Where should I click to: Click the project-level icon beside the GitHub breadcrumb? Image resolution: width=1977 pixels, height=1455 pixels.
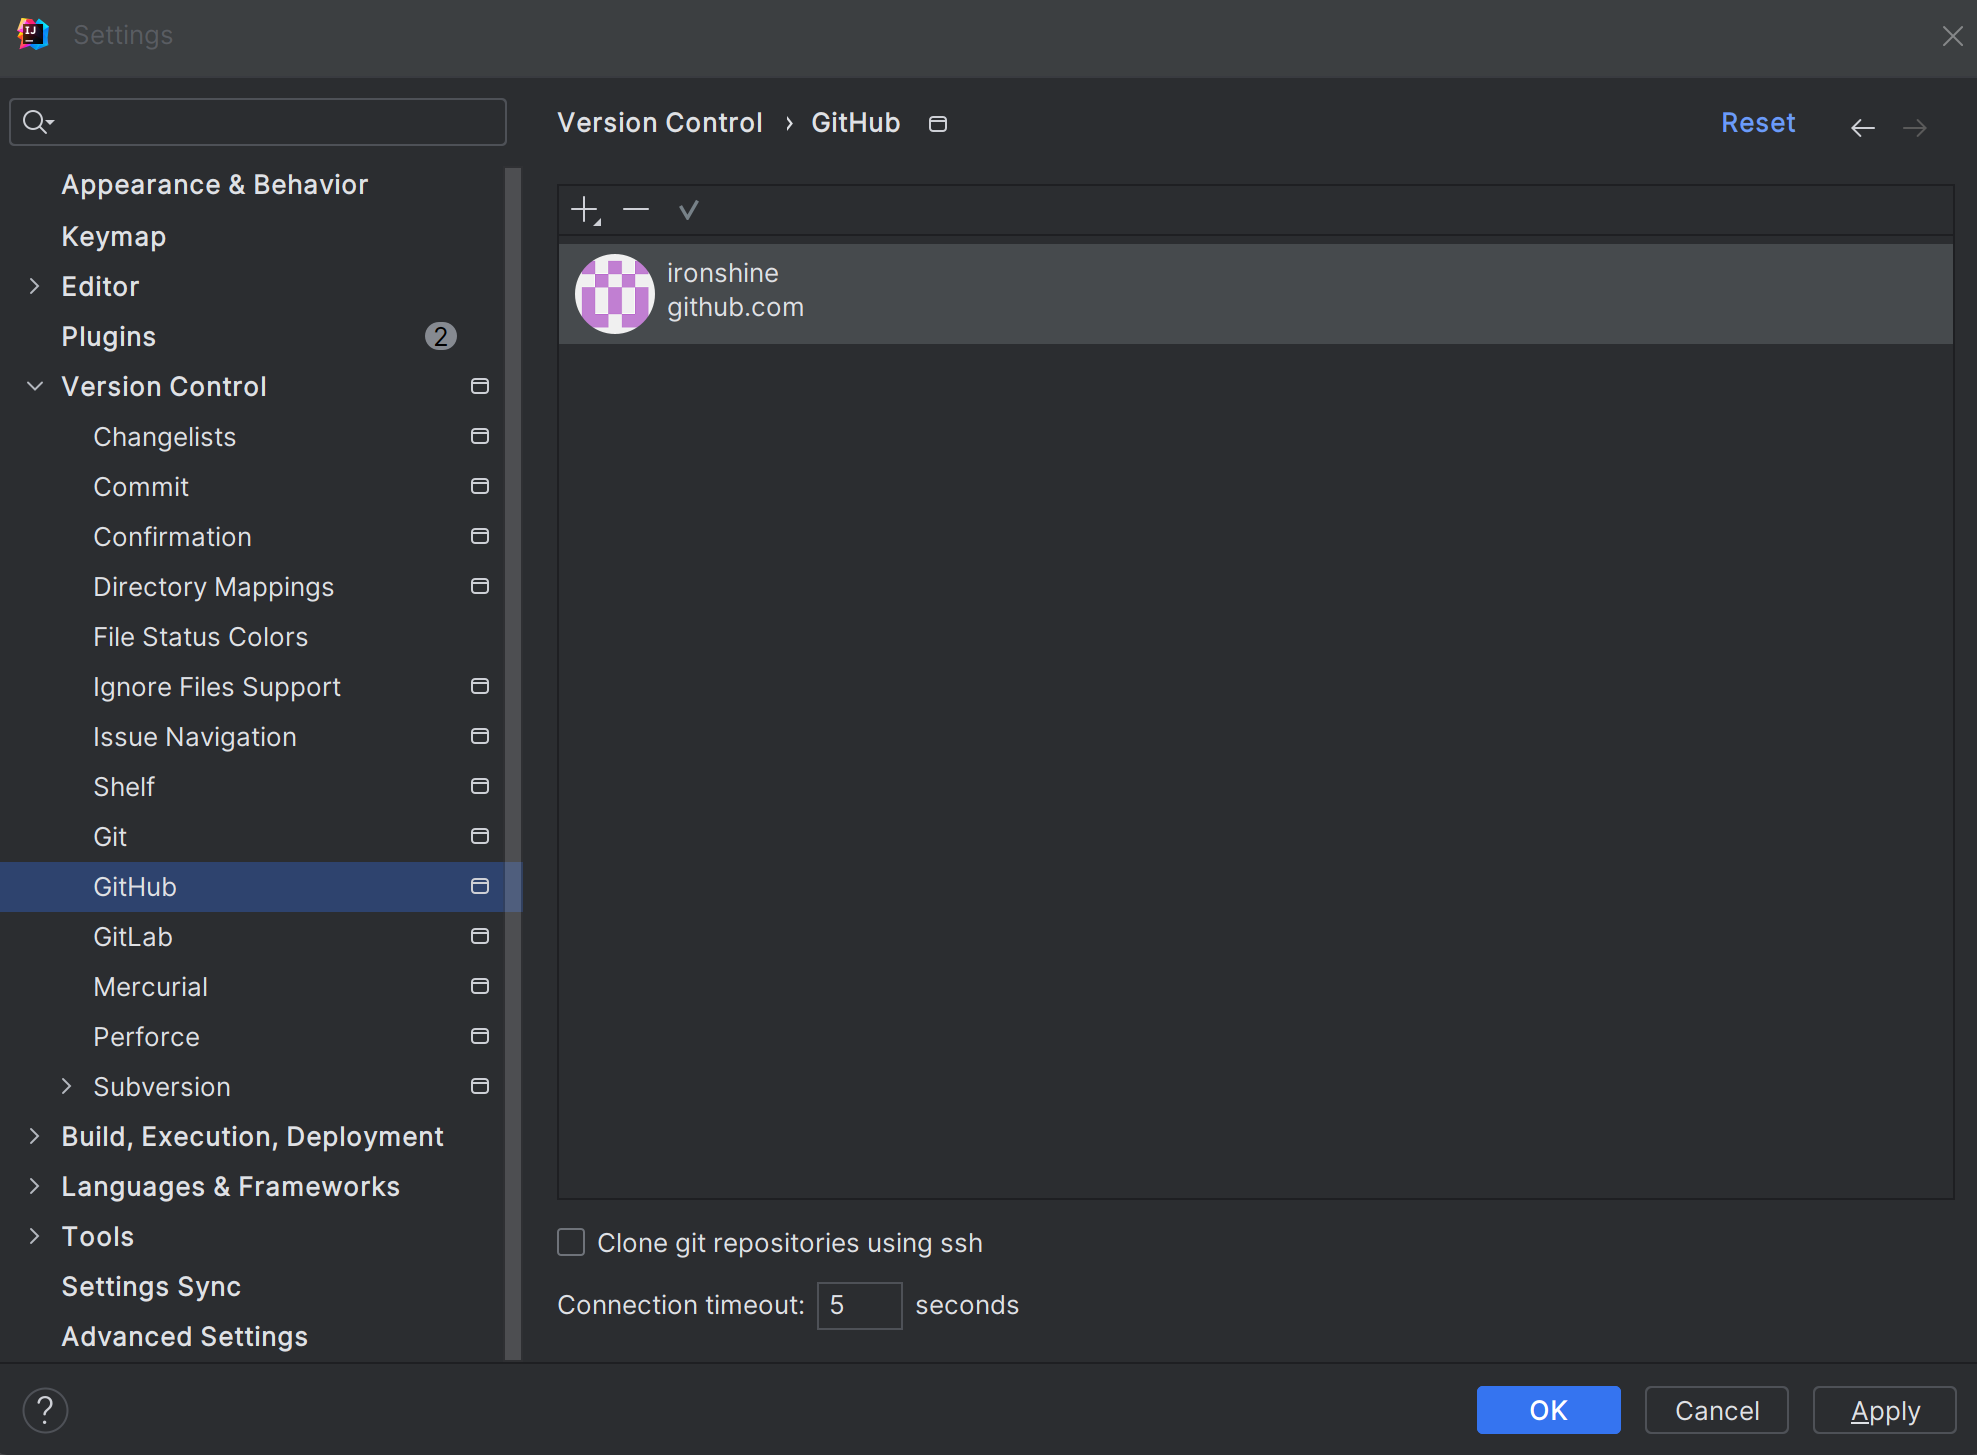click(937, 124)
